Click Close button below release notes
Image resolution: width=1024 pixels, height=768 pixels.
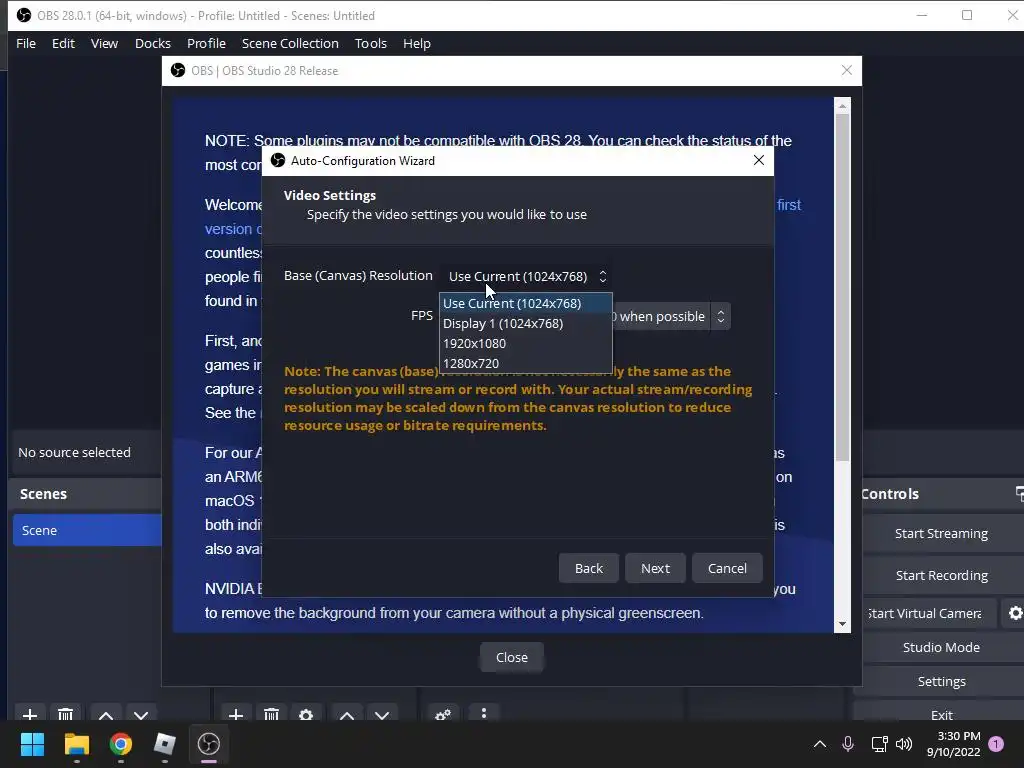tap(511, 657)
